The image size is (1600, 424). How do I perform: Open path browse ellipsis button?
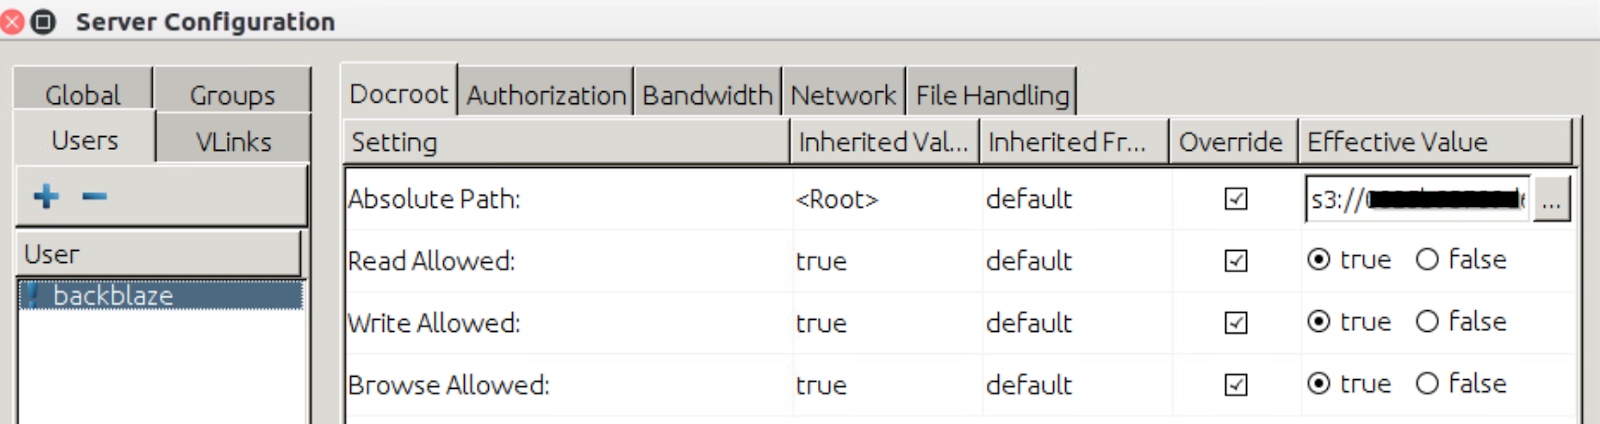click(1551, 199)
